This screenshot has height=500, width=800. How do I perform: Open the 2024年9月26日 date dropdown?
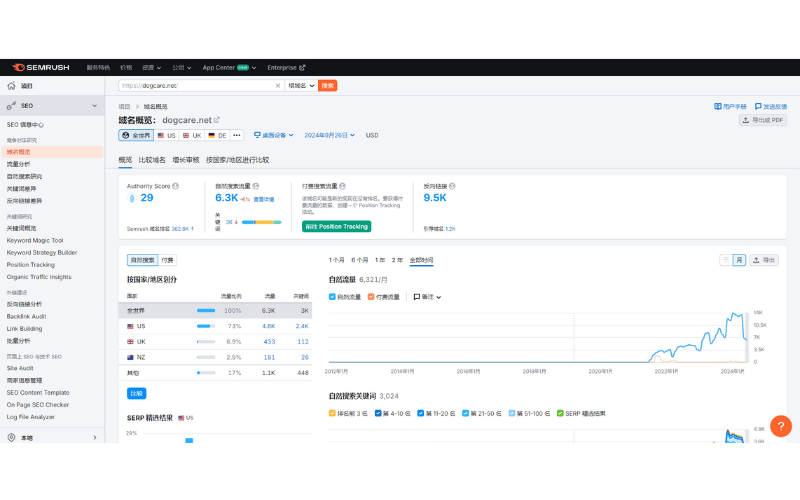pos(329,135)
